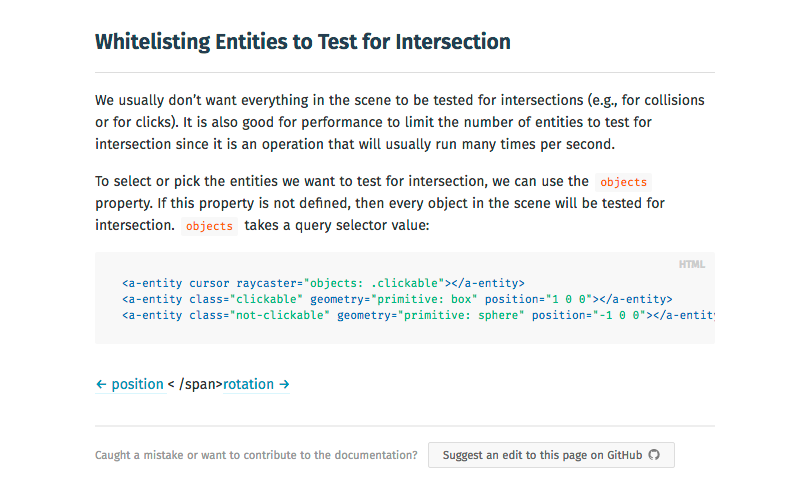786x494 pixels.
Task: Click the 'Whitelisting Entities to Test' heading
Action: pyautogui.click(x=302, y=42)
